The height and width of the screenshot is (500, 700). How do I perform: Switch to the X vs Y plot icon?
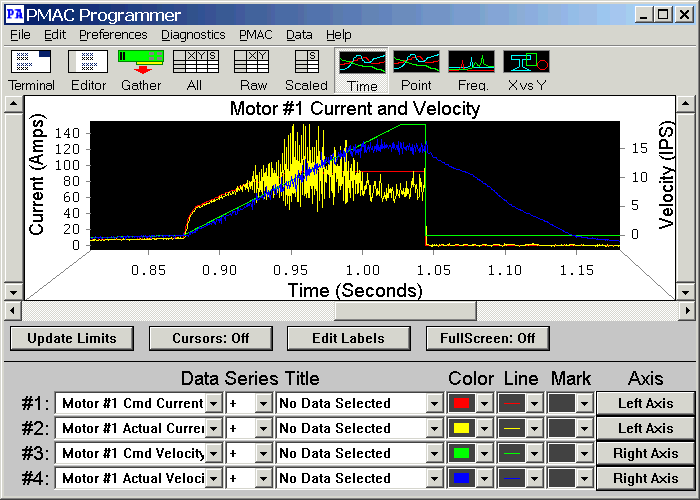(526, 63)
